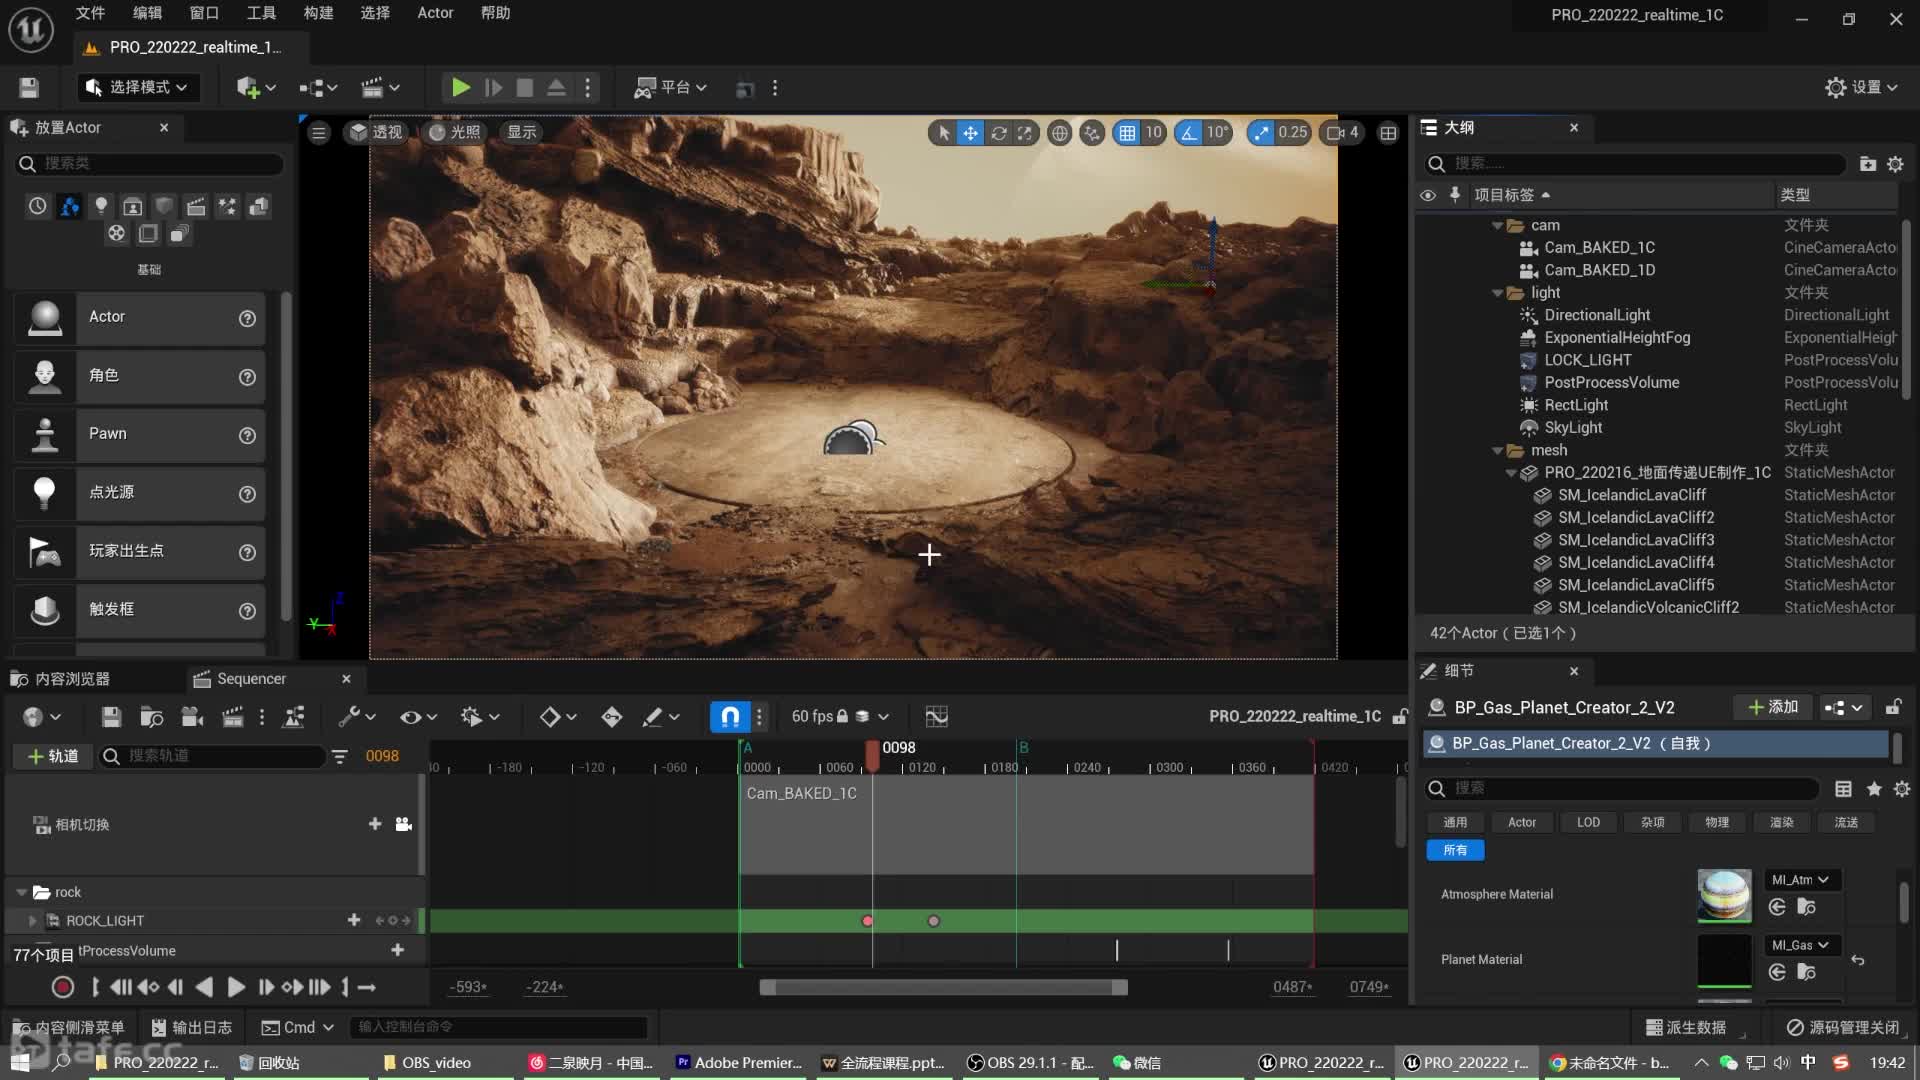Toggle the Sequencer lock icon next to sequence name
This screenshot has height=1080, width=1920.
point(1400,716)
